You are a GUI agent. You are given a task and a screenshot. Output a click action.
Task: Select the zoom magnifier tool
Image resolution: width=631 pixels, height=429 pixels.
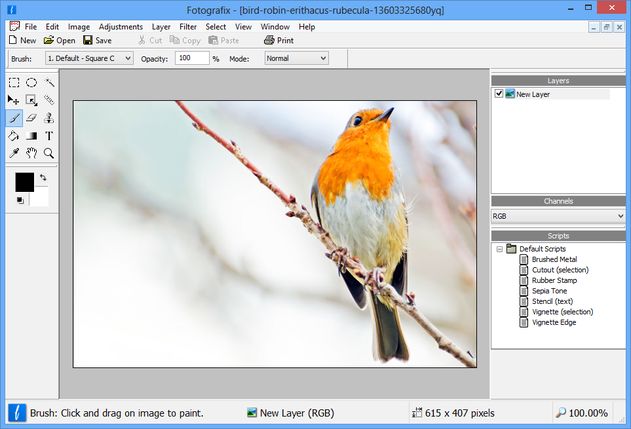pyautogui.click(x=49, y=153)
